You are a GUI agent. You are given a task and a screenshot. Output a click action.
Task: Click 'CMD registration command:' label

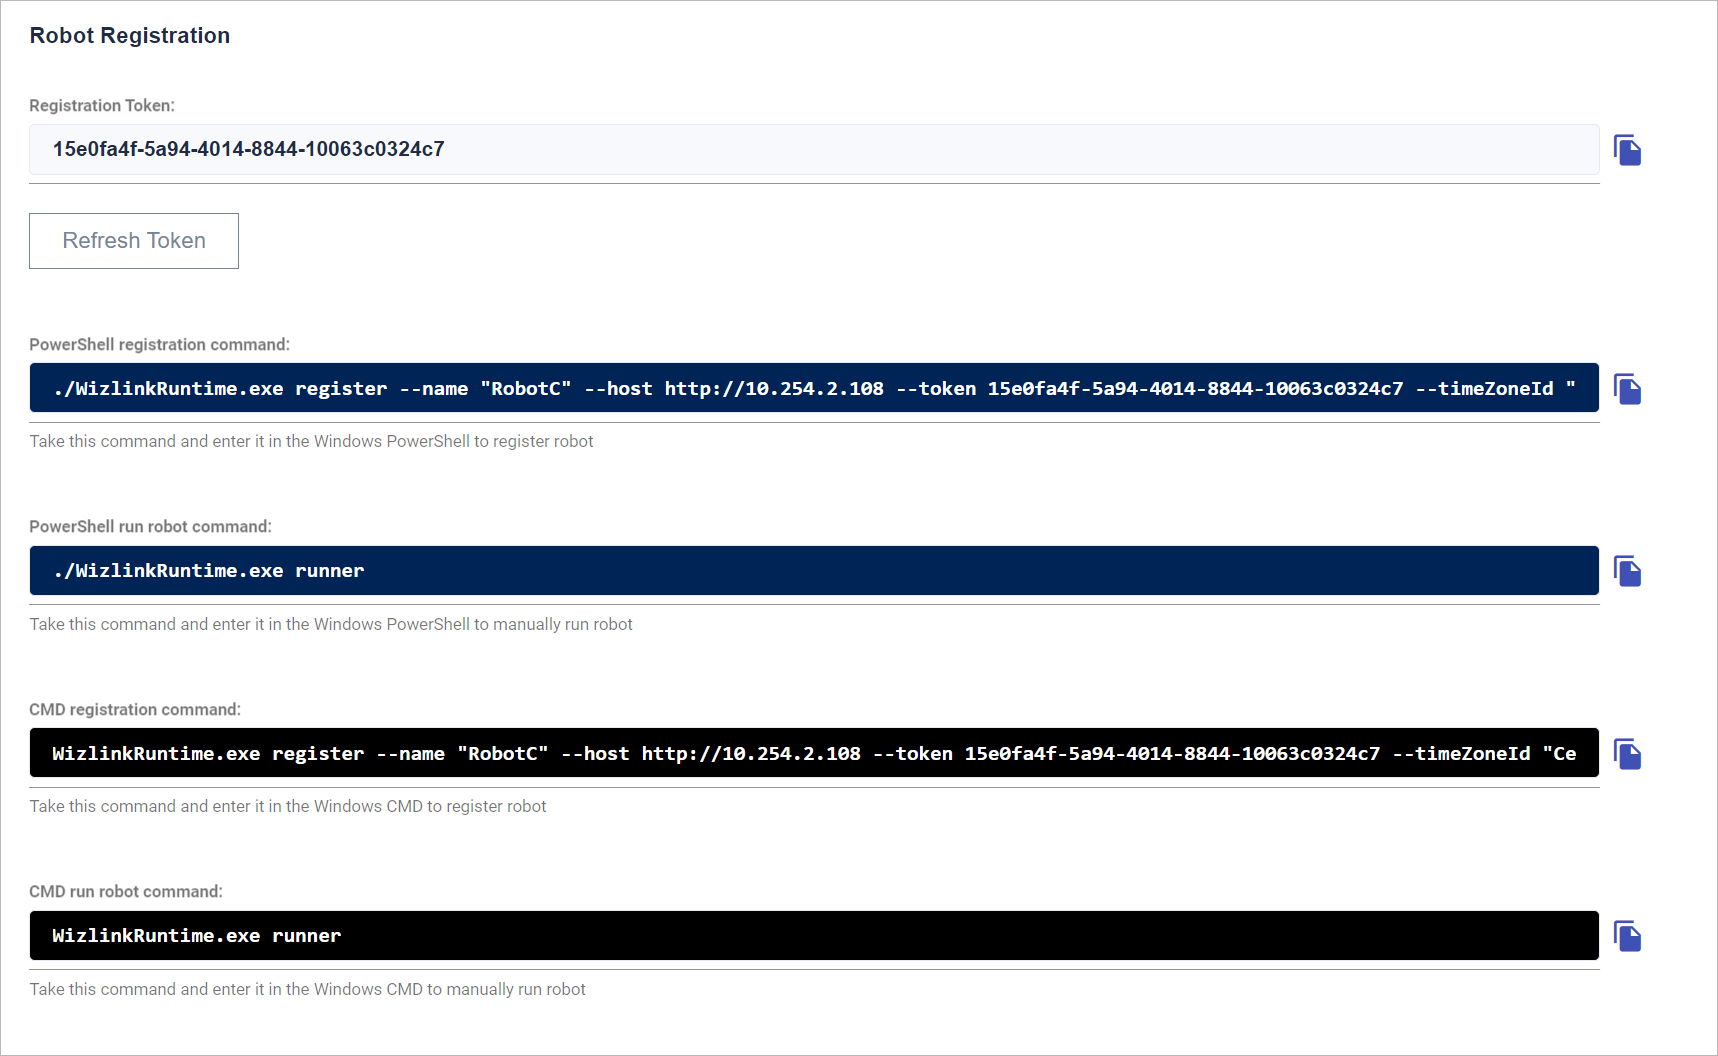pyautogui.click(x=135, y=710)
